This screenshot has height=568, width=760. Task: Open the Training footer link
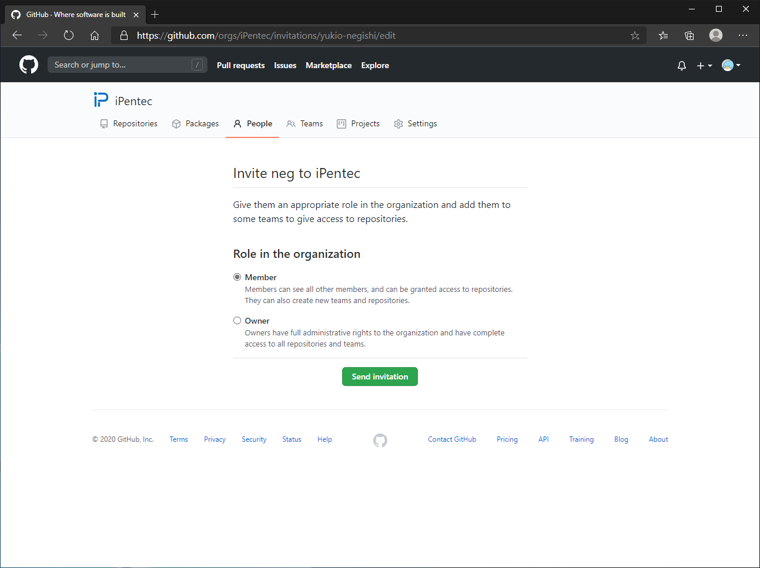click(x=581, y=439)
